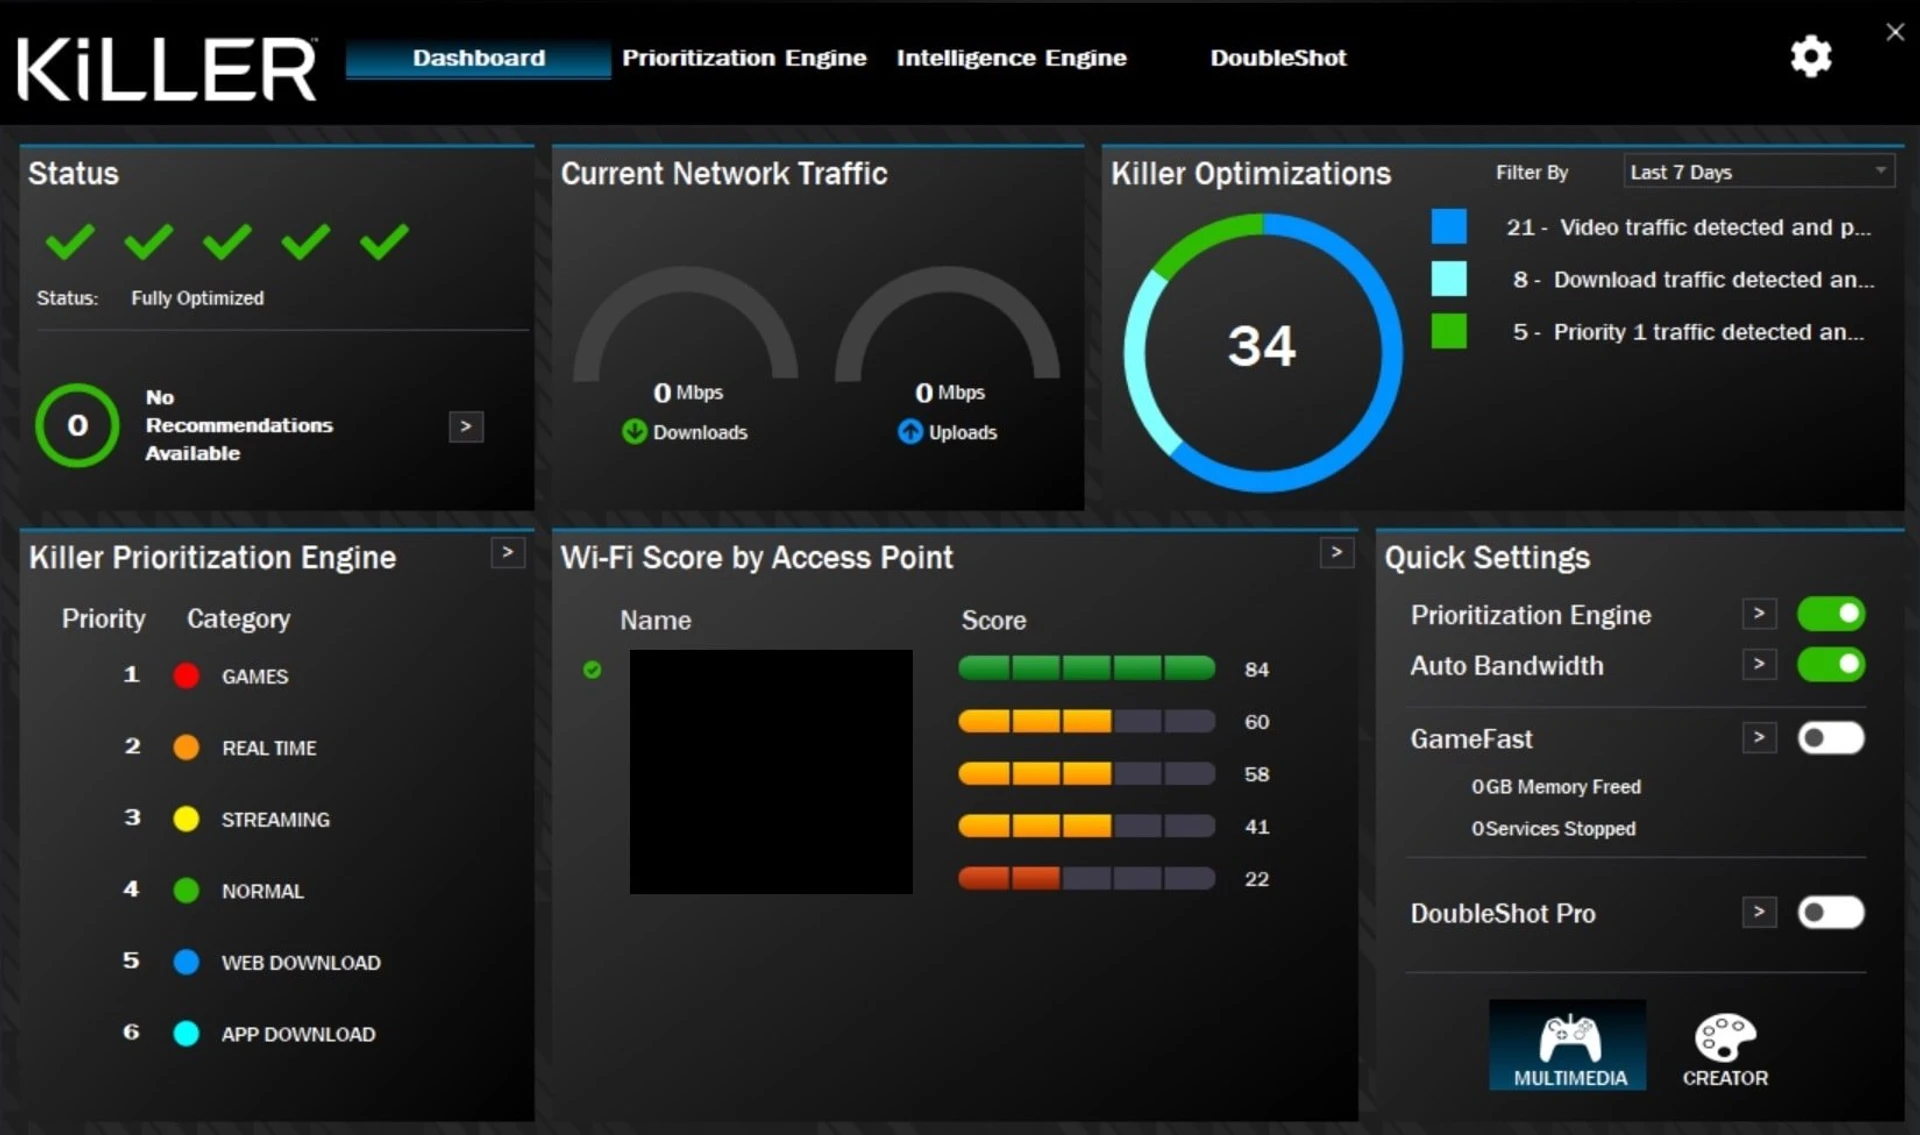Click the green Priority 1 traffic legend swatch
This screenshot has width=1920, height=1135.
(x=1449, y=331)
